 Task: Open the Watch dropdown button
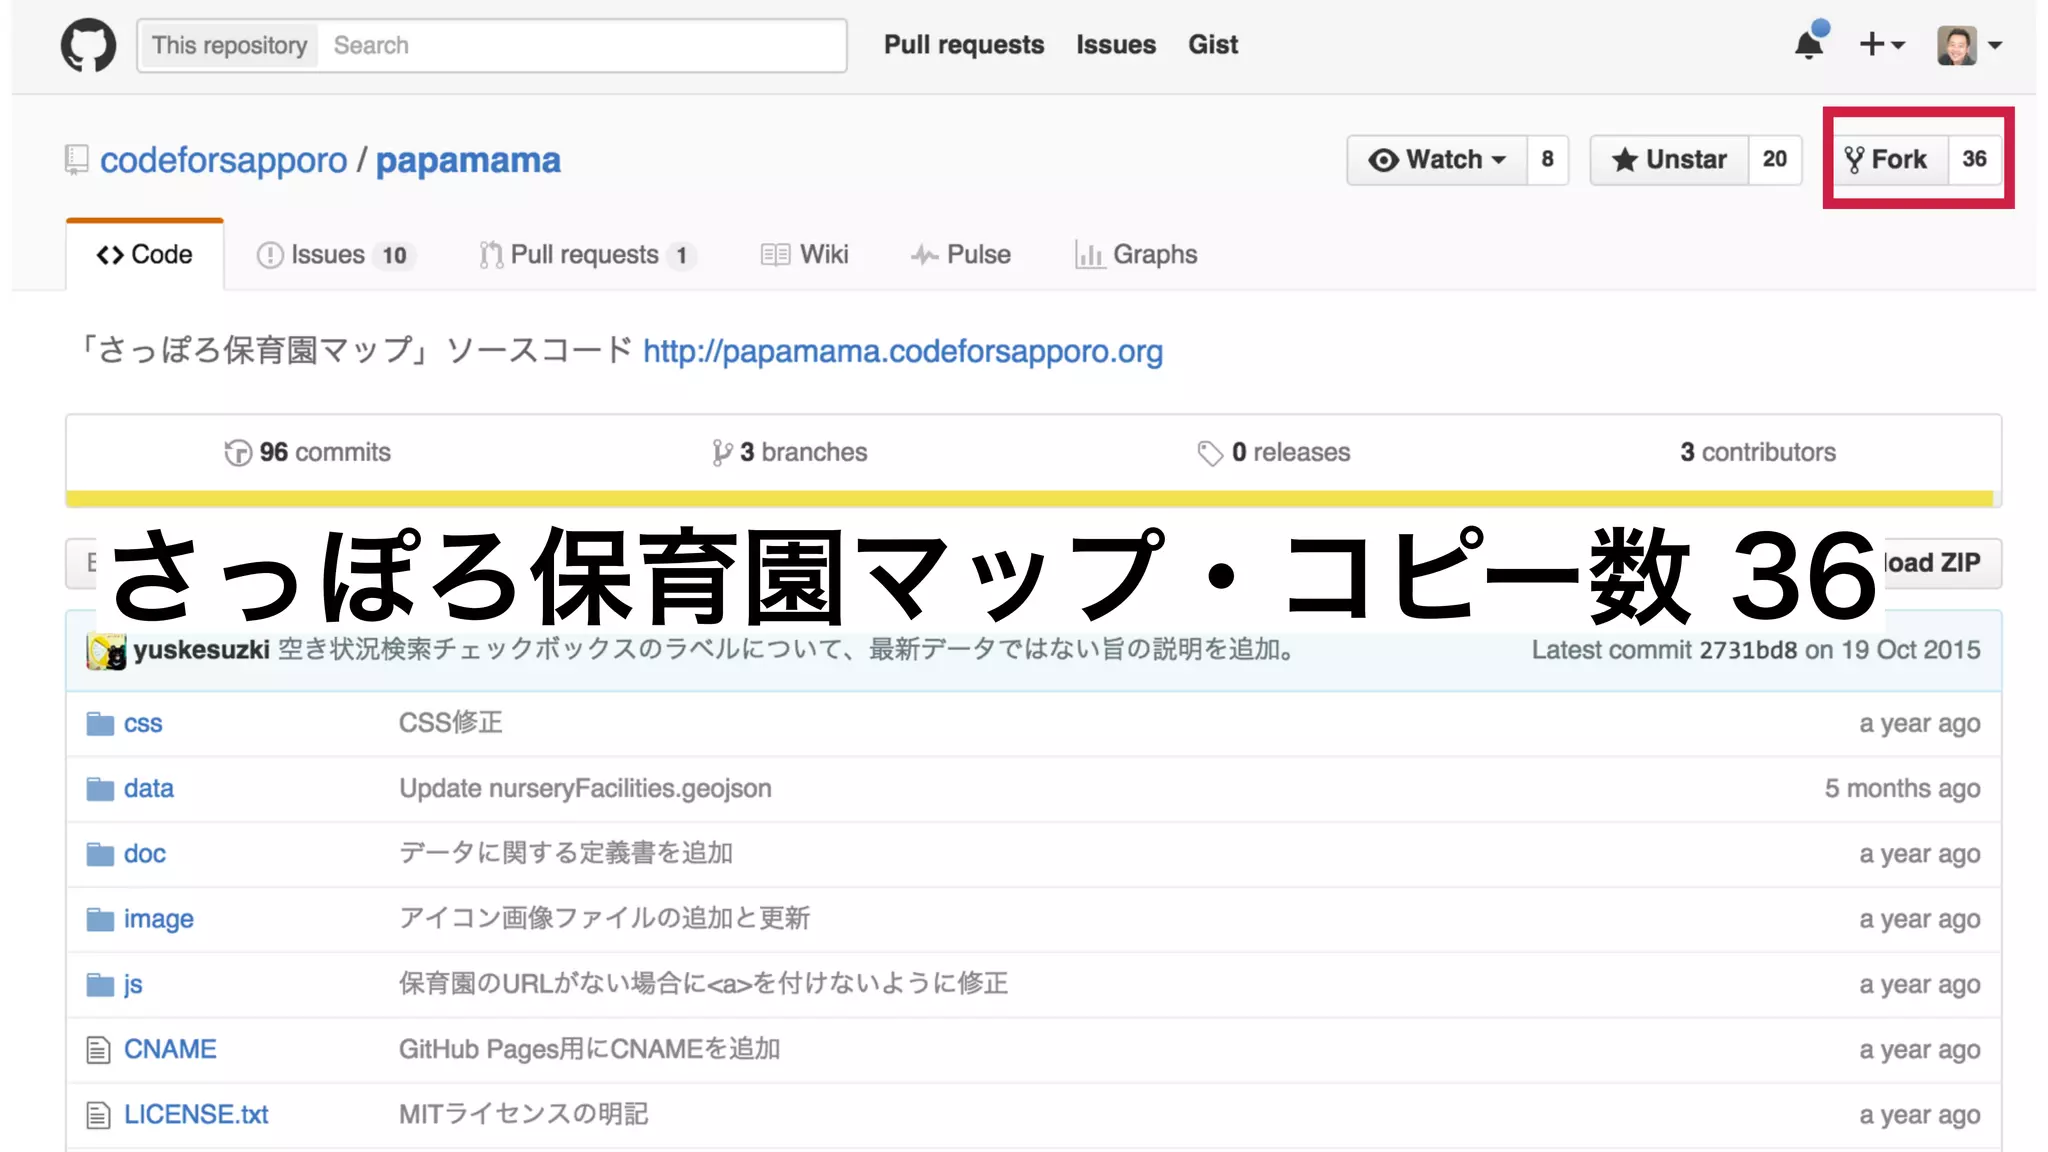coord(1437,160)
